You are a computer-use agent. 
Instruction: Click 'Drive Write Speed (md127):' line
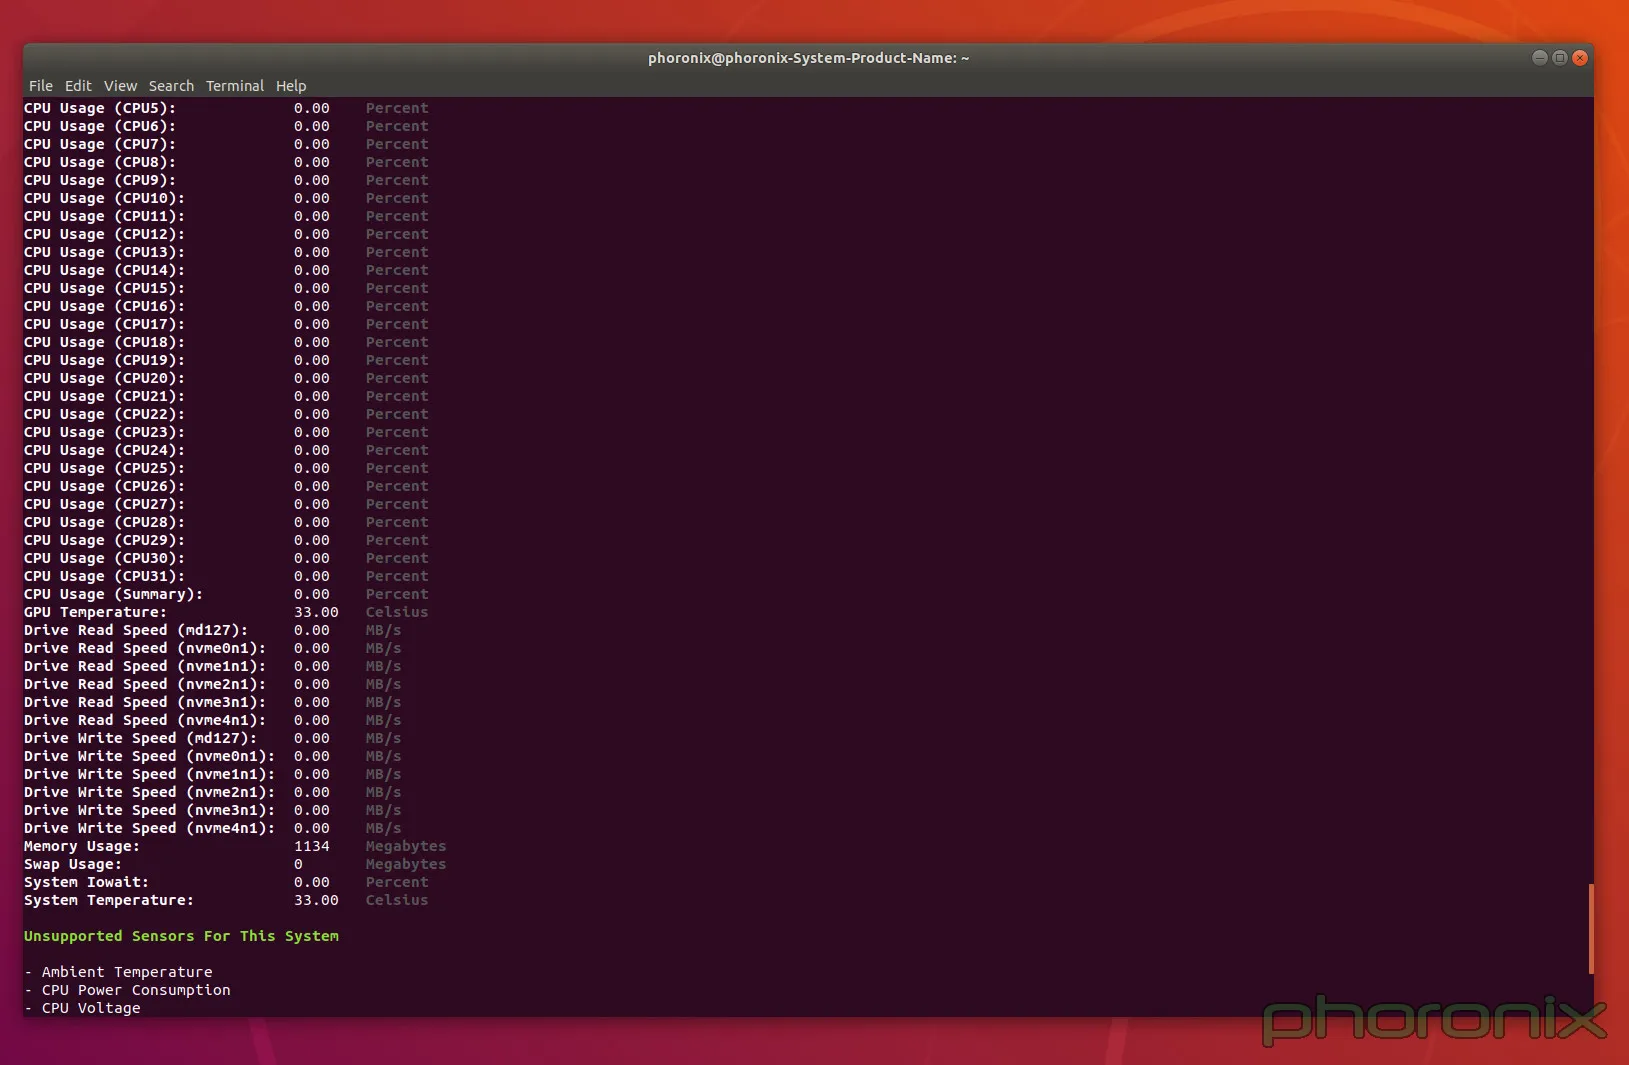(212, 738)
